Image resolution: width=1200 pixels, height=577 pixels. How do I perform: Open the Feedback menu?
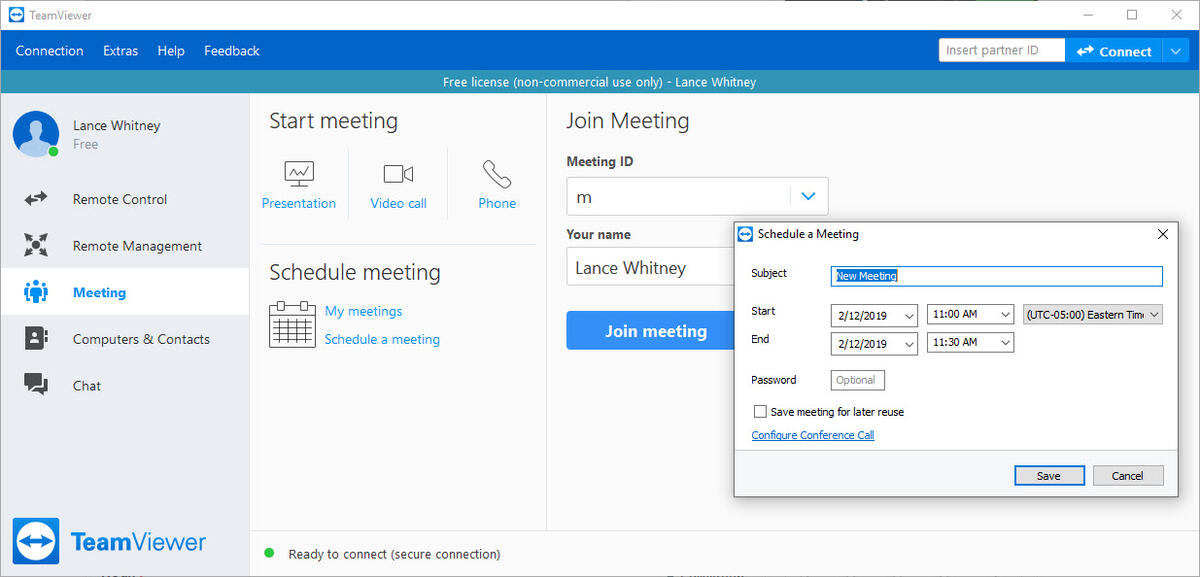pyautogui.click(x=232, y=51)
